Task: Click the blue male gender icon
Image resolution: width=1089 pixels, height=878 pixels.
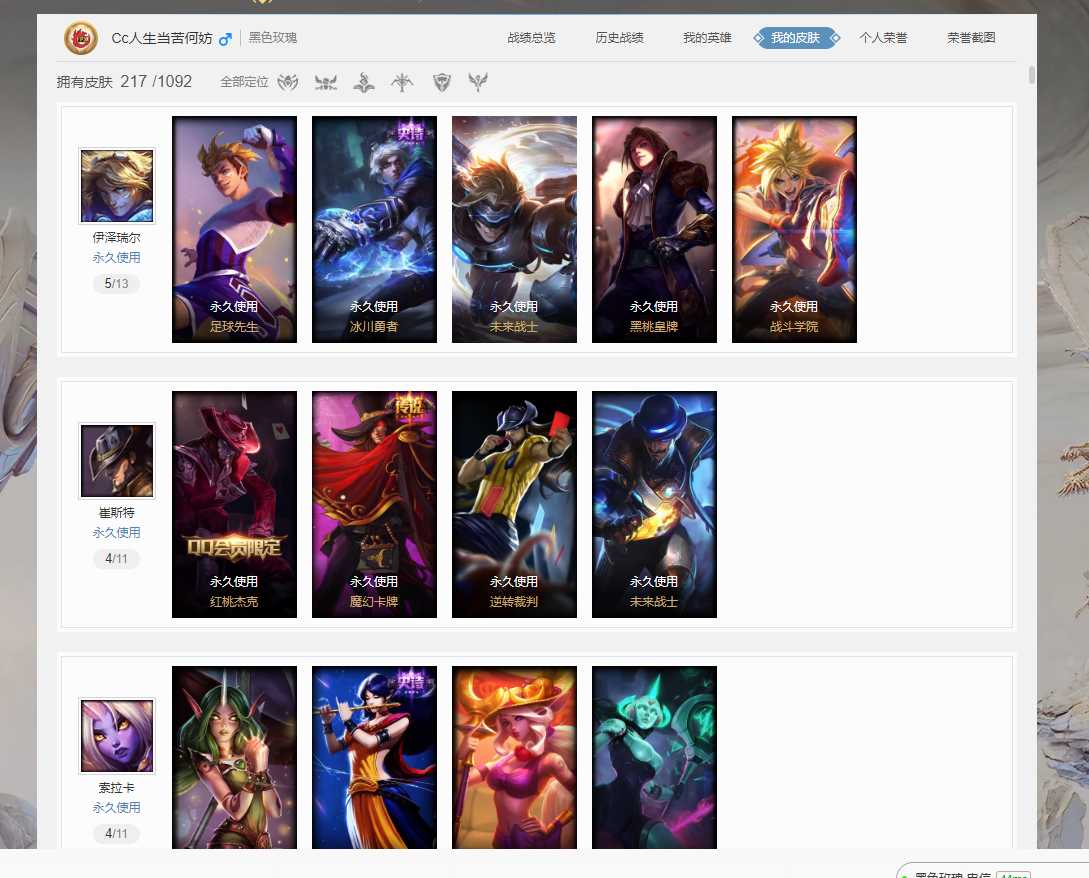Action: click(225, 39)
